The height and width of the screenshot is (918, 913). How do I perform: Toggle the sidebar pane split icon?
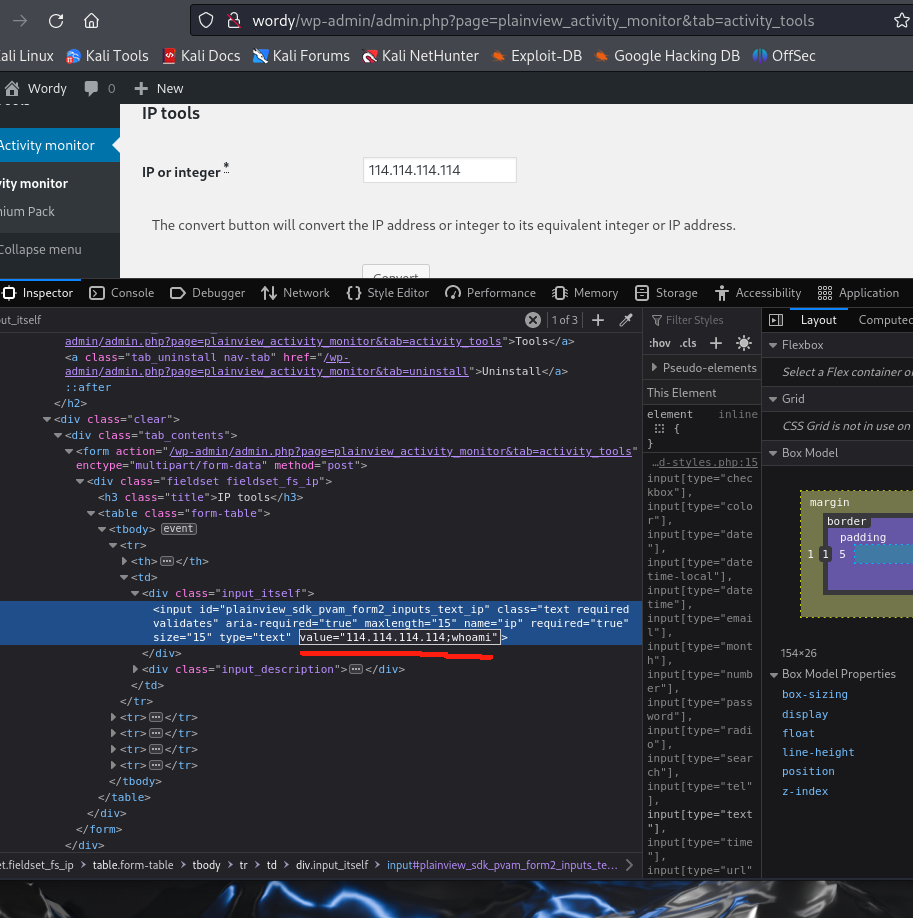click(x=776, y=320)
